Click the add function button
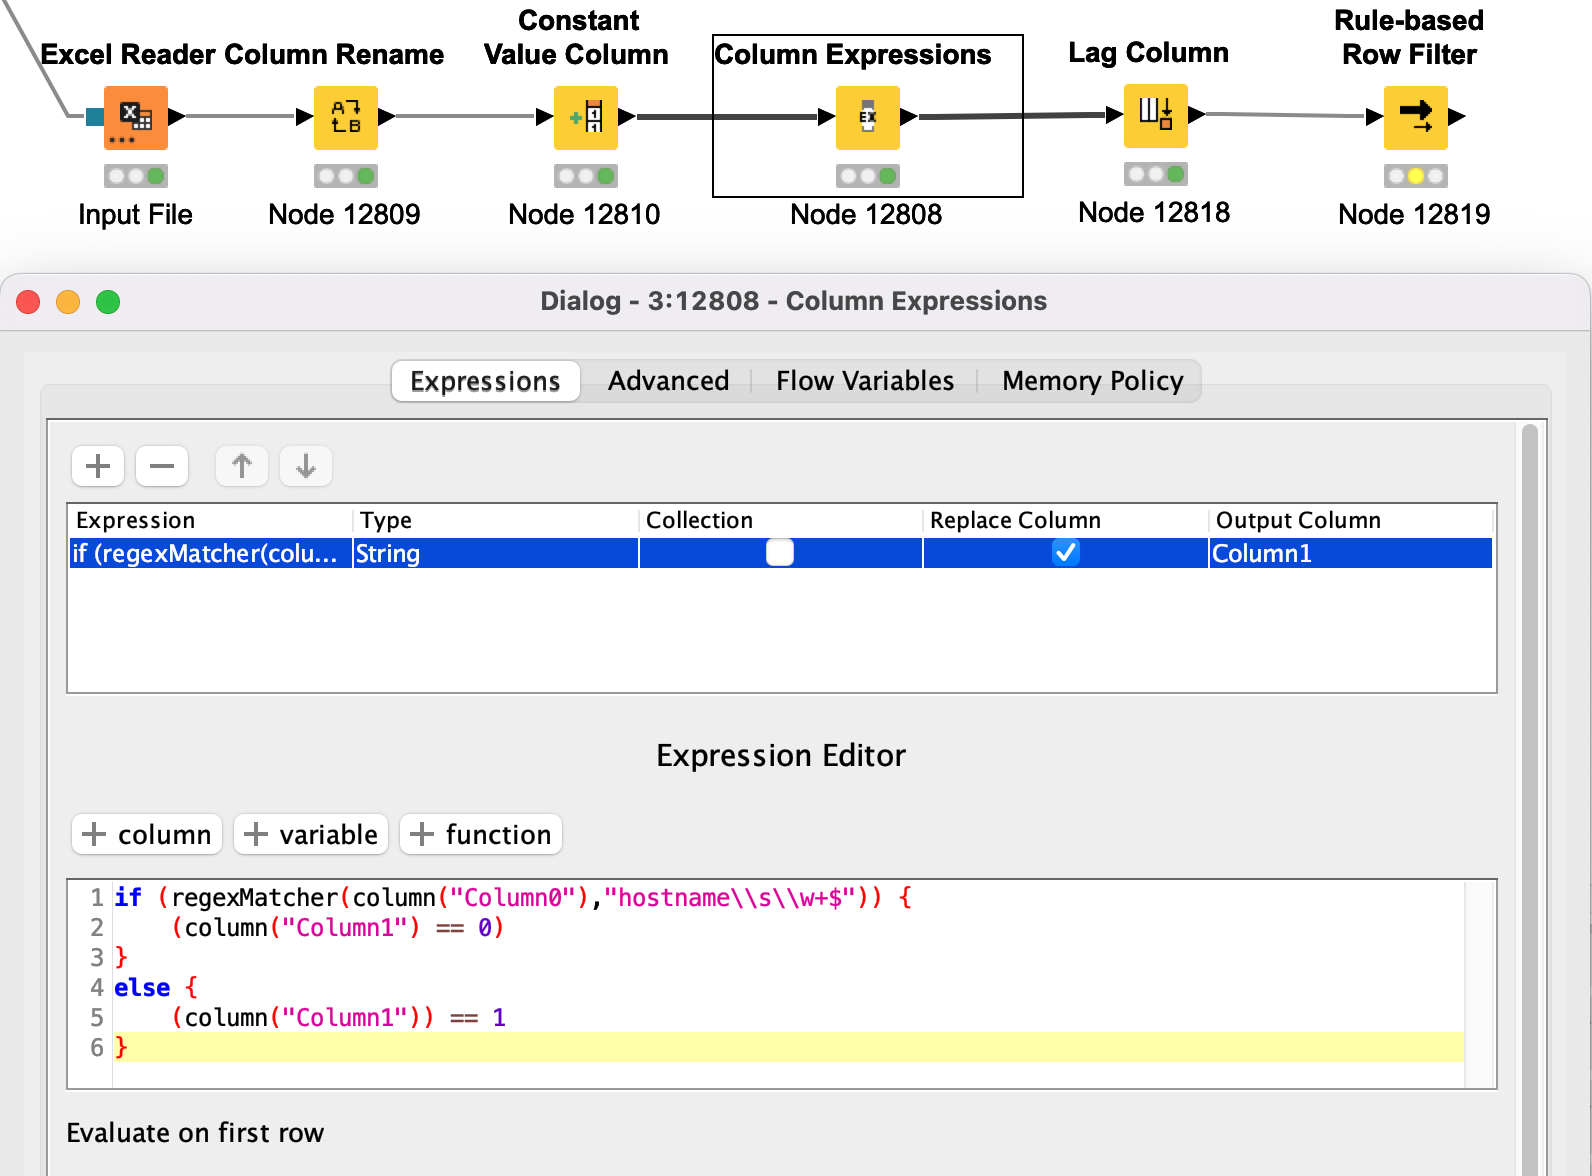Screen dimensions: 1592x1176 481,834
